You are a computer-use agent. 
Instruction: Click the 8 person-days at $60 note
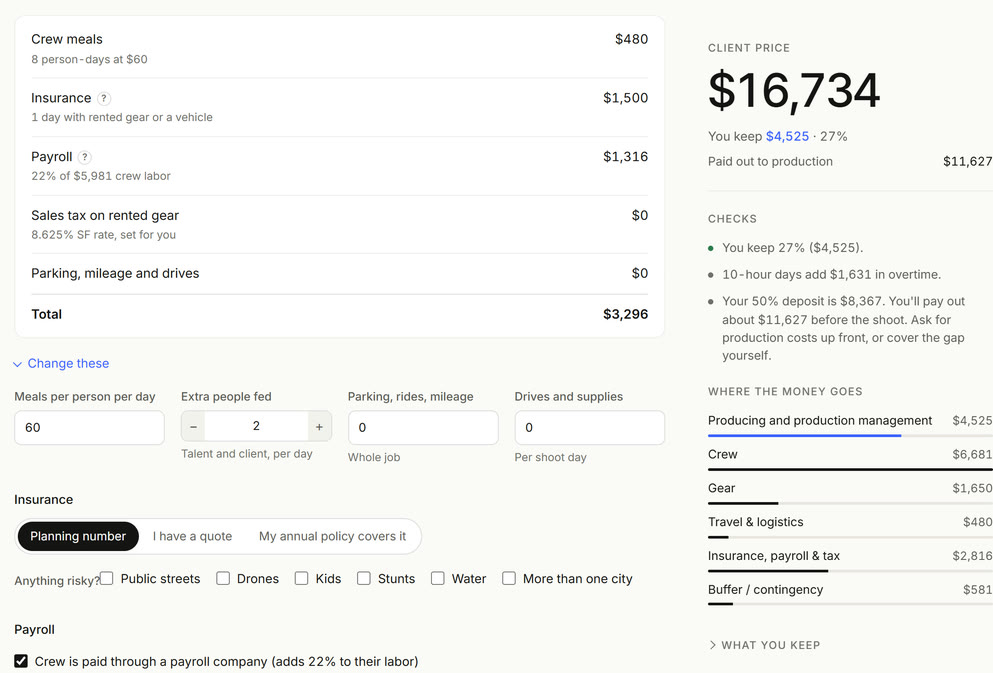89,59
